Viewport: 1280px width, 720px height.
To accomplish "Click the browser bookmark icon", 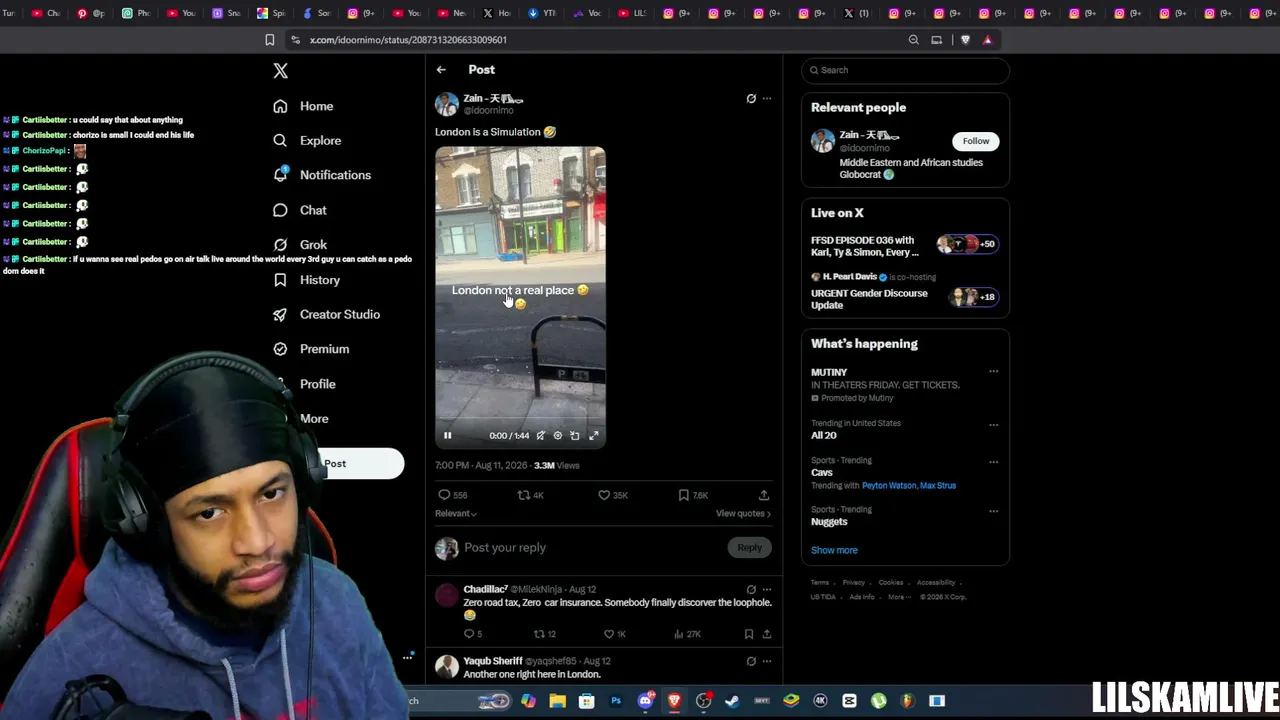I will click(x=269, y=40).
